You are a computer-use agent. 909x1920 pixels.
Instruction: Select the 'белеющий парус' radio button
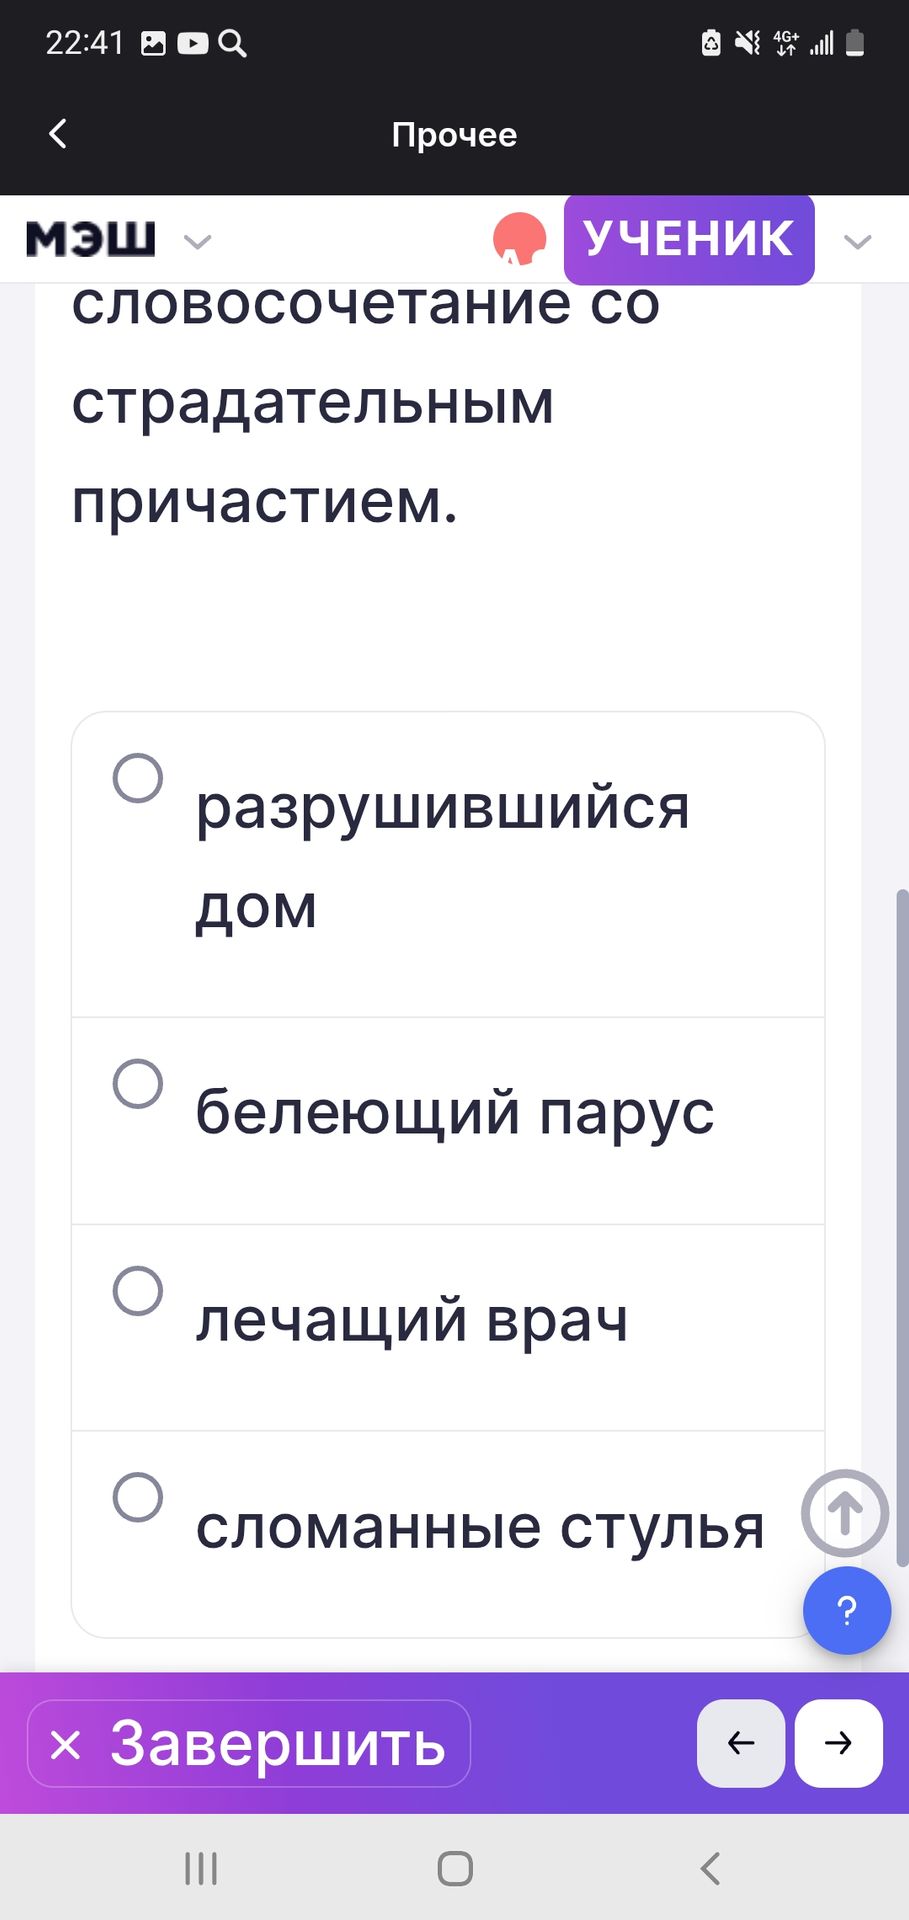pos(138,1084)
